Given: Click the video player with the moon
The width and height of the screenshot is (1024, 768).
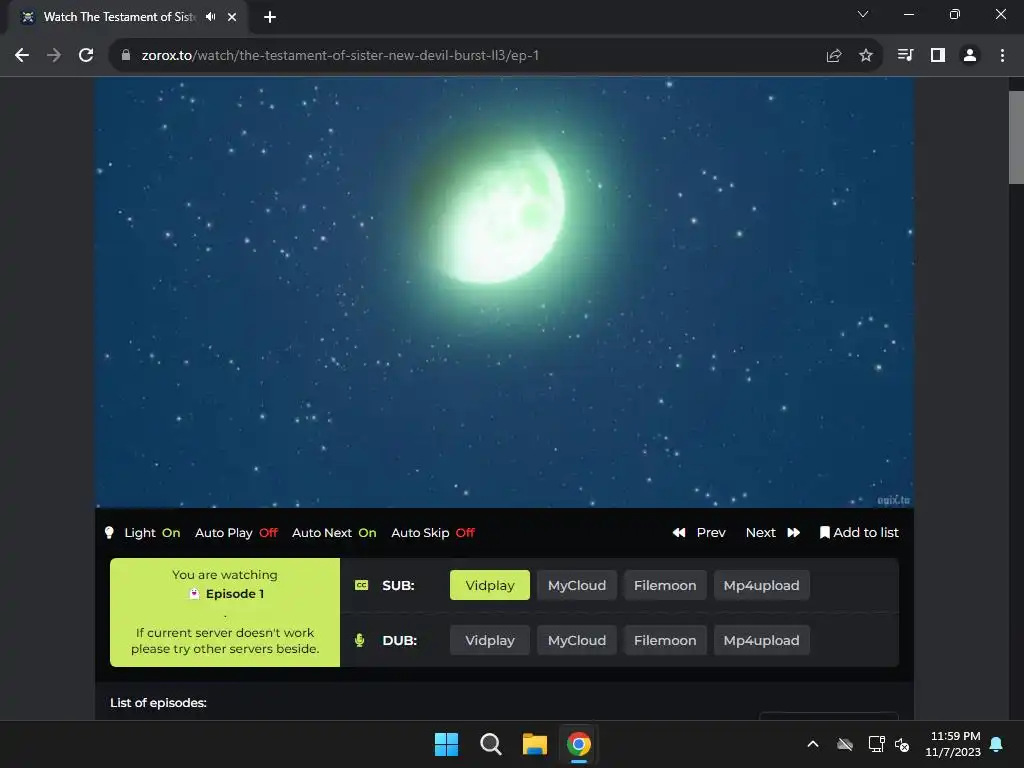Looking at the screenshot, I should tap(504, 292).
